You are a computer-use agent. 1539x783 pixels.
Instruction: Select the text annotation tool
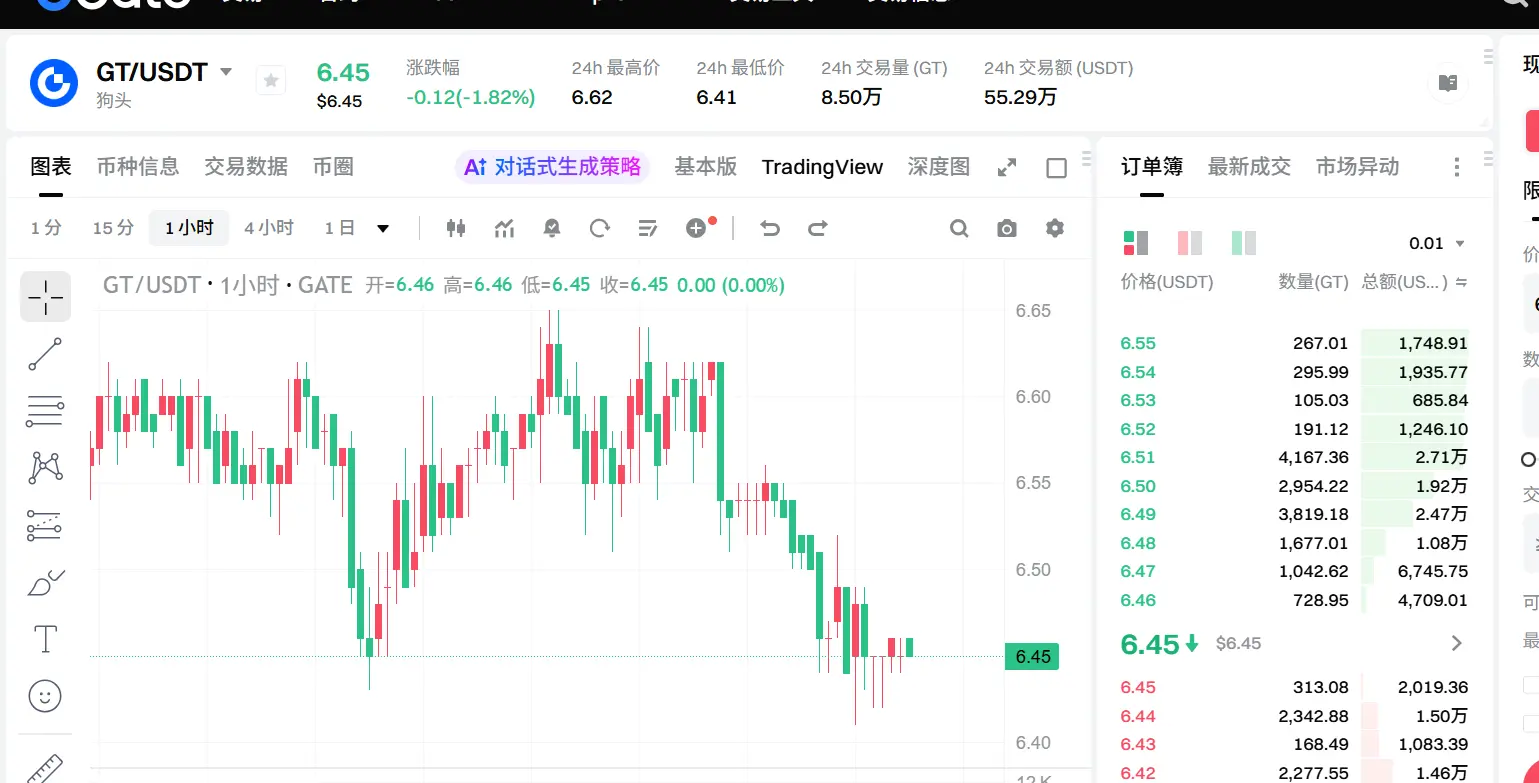pyautogui.click(x=45, y=639)
